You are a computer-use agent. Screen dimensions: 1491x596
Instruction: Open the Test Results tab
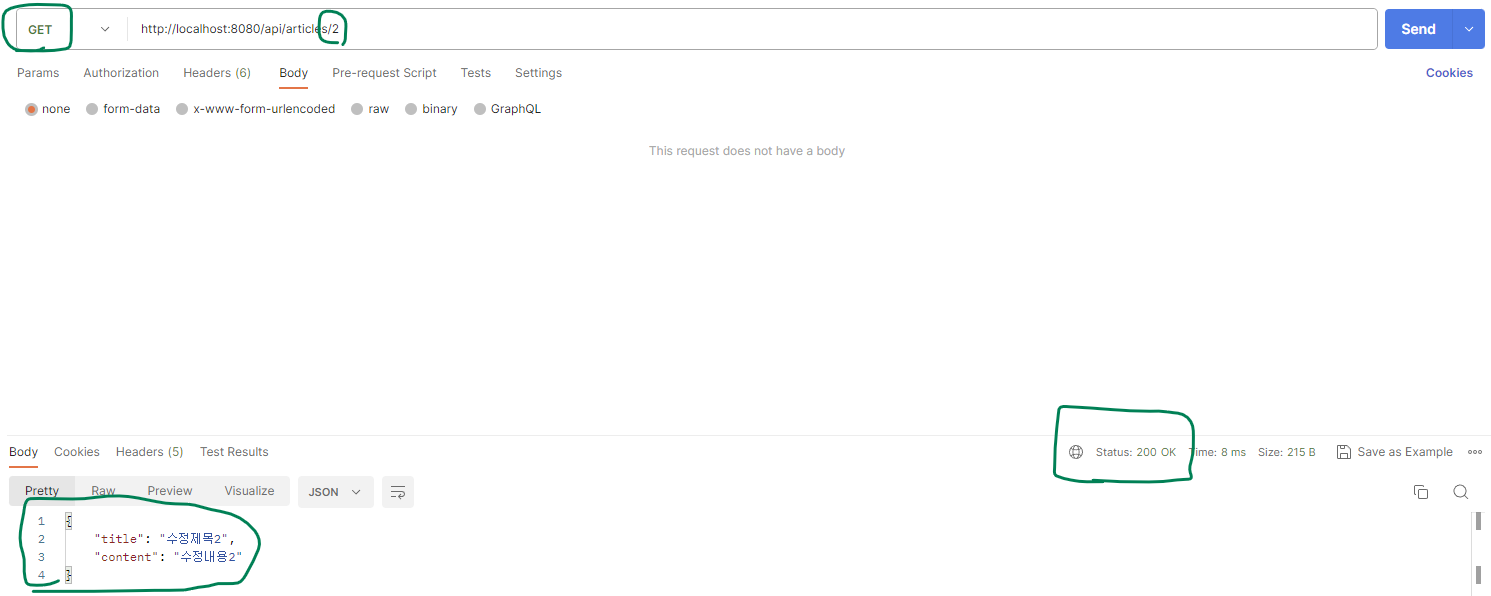click(x=234, y=452)
